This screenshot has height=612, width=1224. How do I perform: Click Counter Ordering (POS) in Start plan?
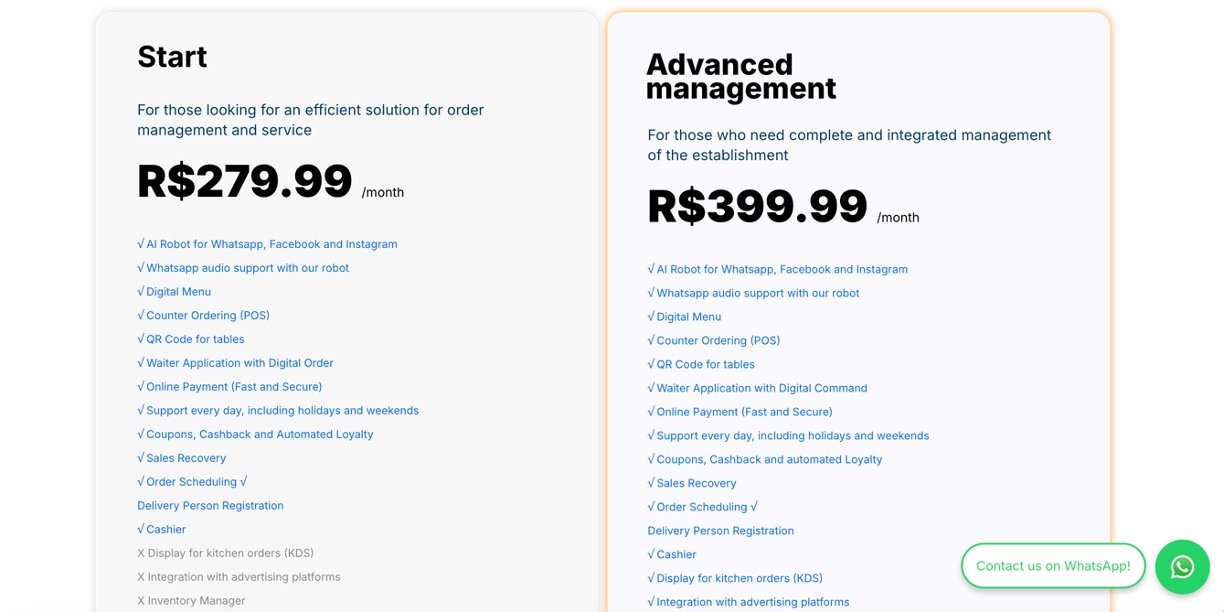pyautogui.click(x=204, y=316)
